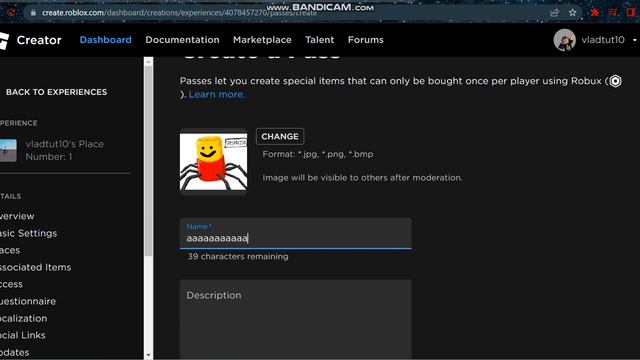Click the browser reload icon

11,13
